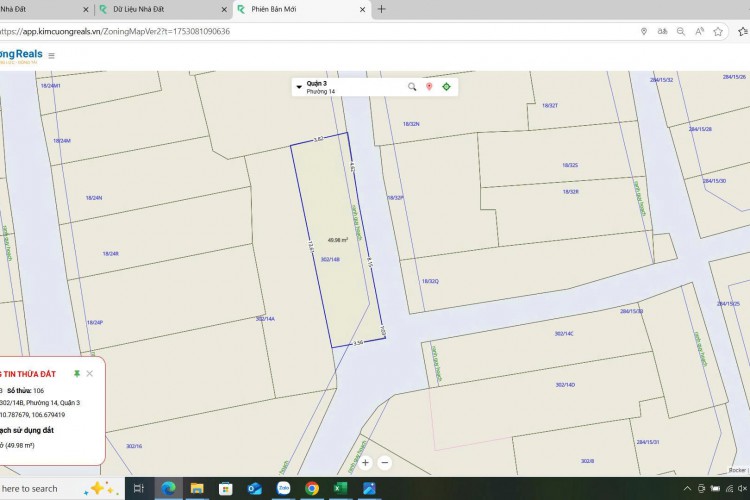Click the red location pin icon
This screenshot has width=750, height=500.
pyautogui.click(x=429, y=87)
